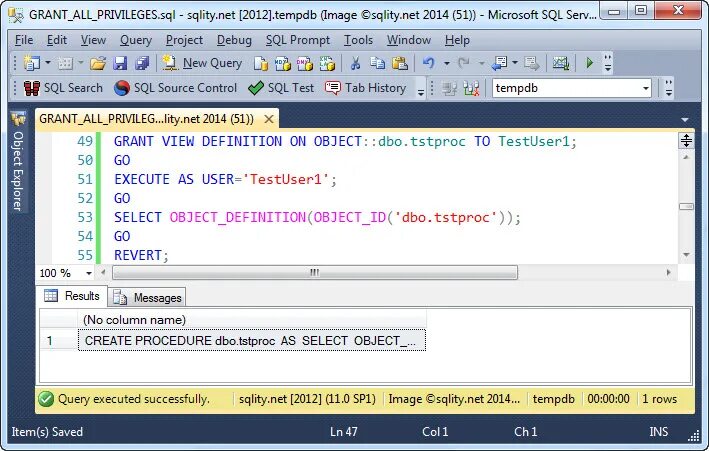
Task: Click the Navigate Backward icon
Action: tap(499, 63)
